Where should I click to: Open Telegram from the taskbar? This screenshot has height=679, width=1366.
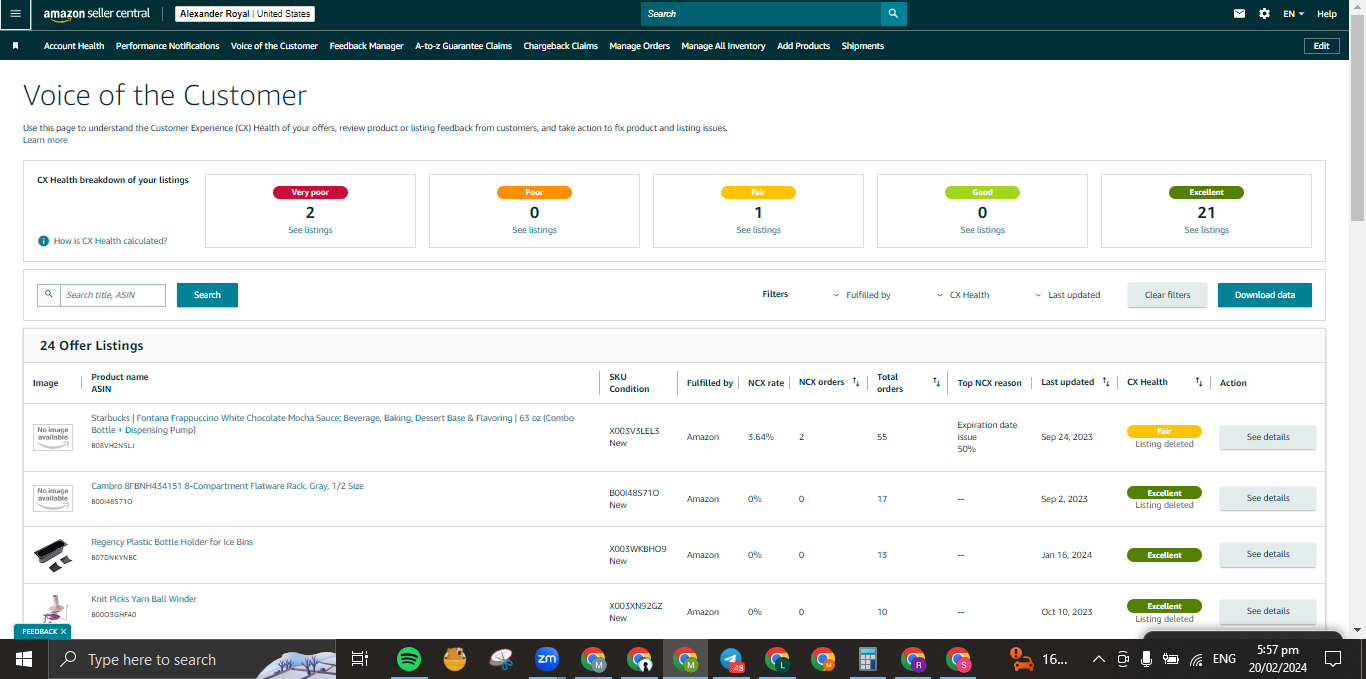[x=731, y=659]
